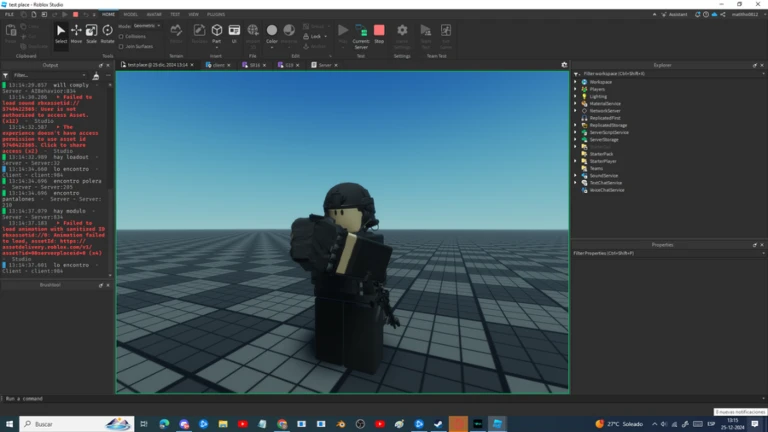
Task: Activate the Rotate tool
Action: [107, 34]
